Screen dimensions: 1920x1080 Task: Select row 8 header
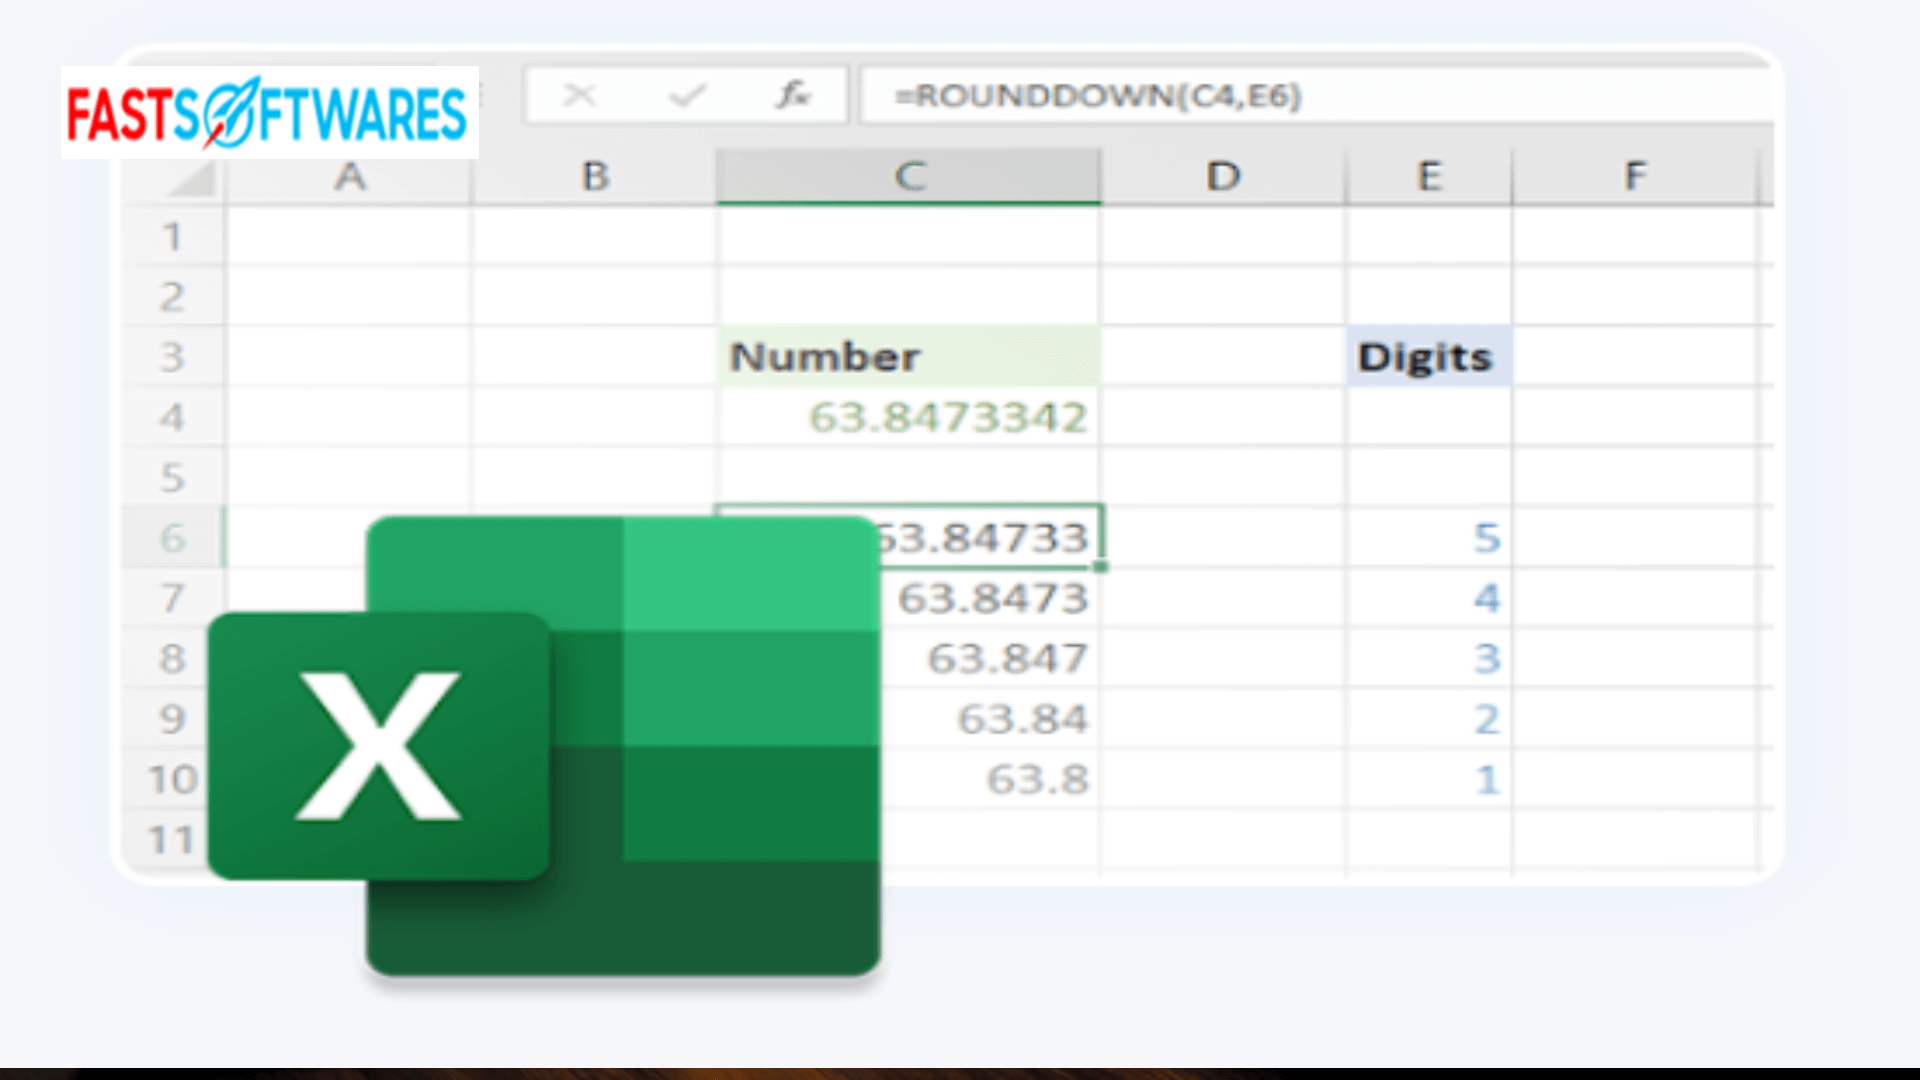tap(172, 658)
